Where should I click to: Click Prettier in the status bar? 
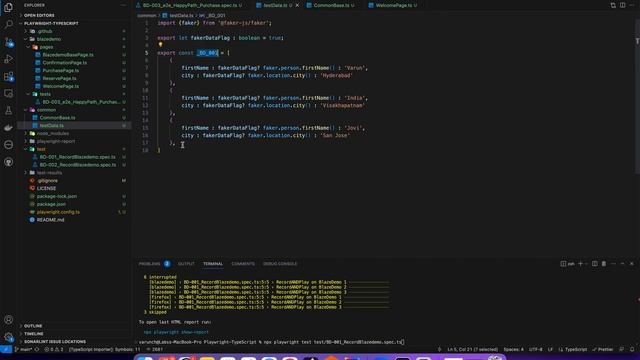602,349
